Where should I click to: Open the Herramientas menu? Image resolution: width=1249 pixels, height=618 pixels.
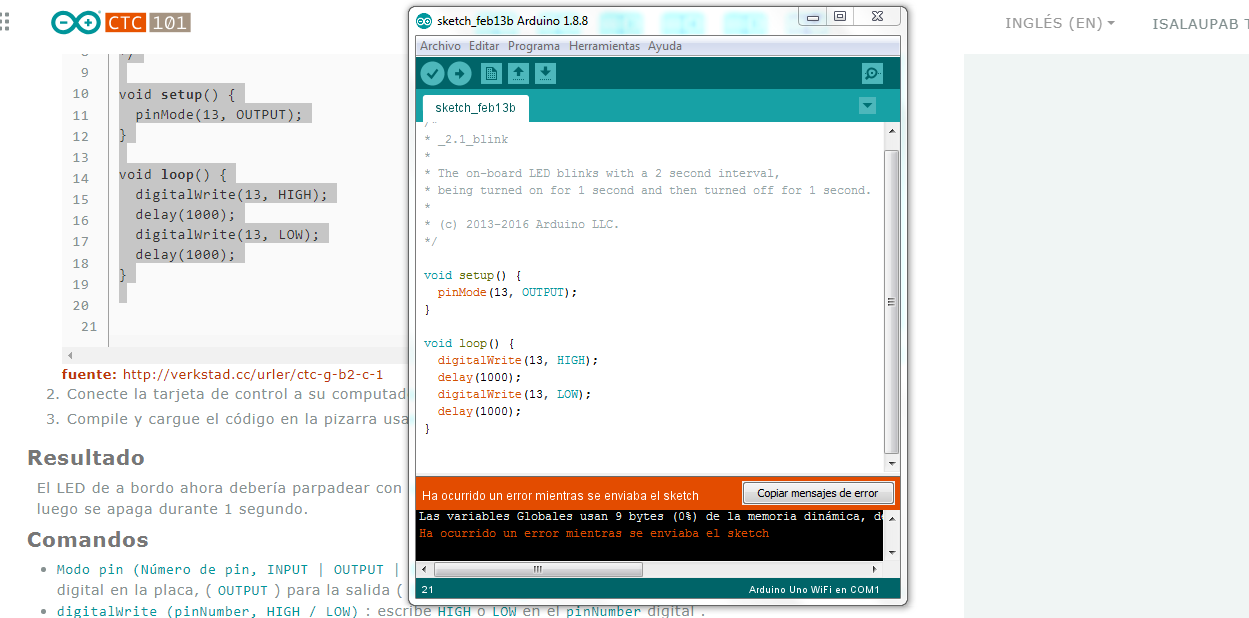coord(604,46)
